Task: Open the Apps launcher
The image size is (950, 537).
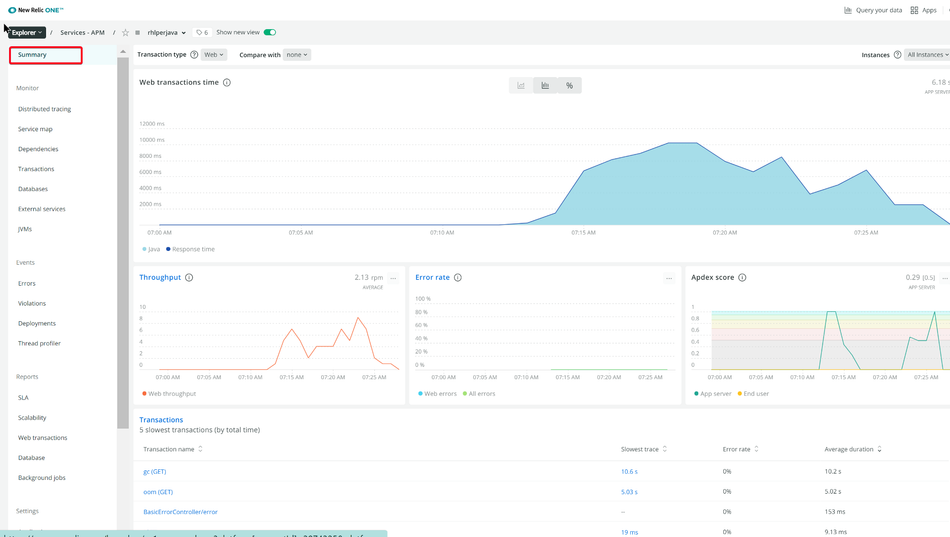Action: [923, 10]
